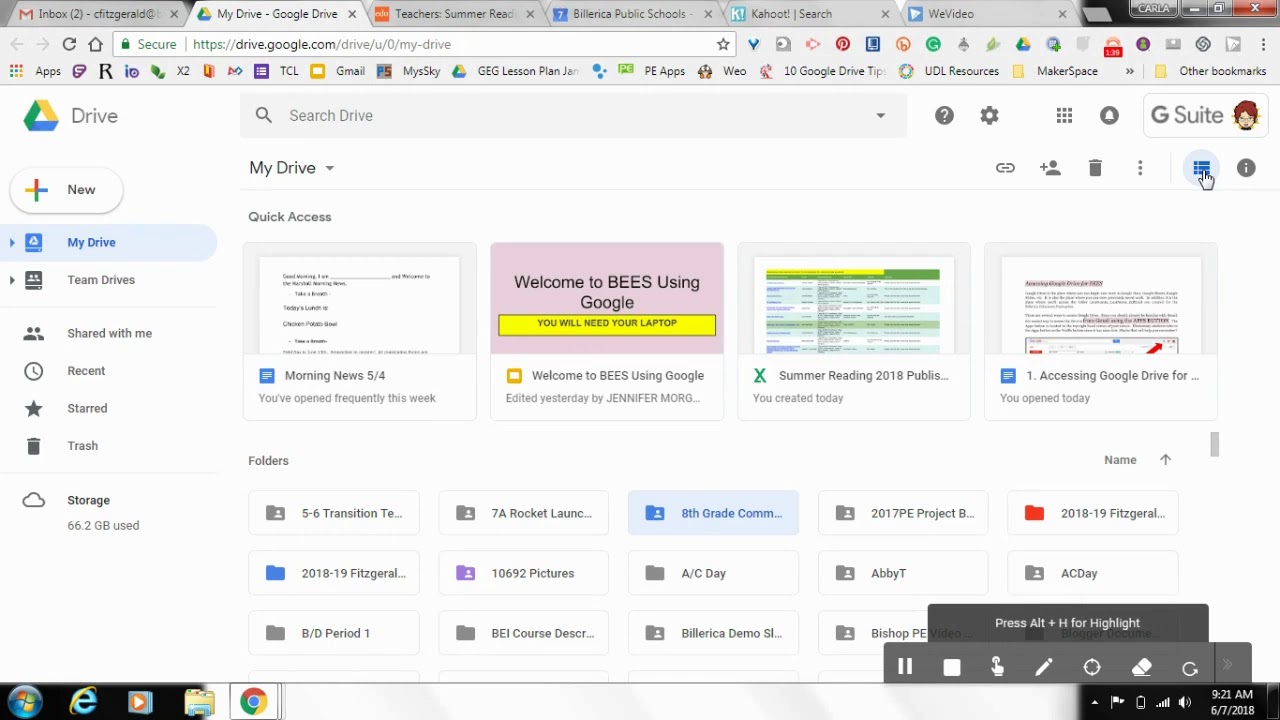The width and height of the screenshot is (1280, 720).
Task: Open Morning News 5/4 quick access thumbnail
Action: tap(360, 299)
